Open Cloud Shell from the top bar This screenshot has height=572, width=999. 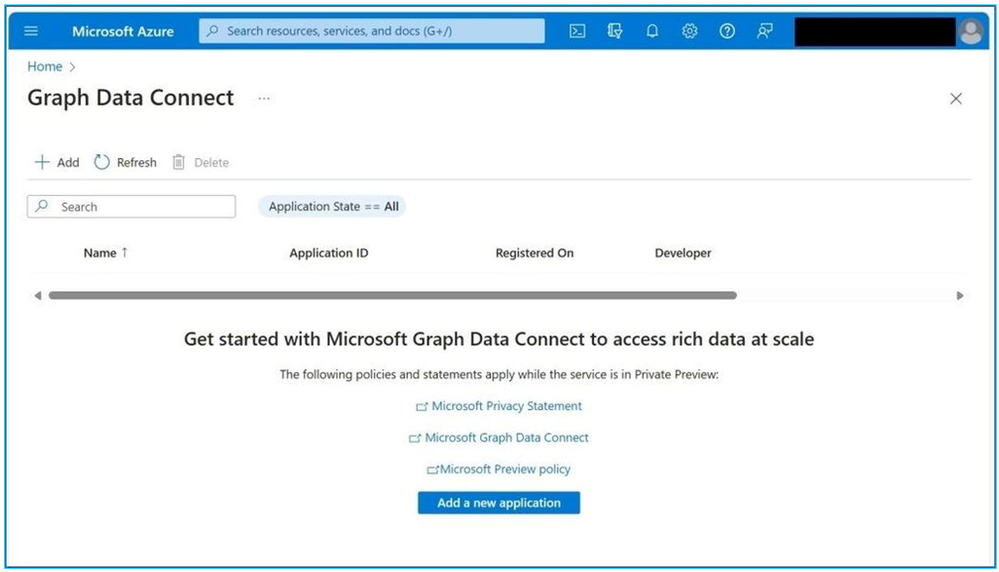point(577,31)
